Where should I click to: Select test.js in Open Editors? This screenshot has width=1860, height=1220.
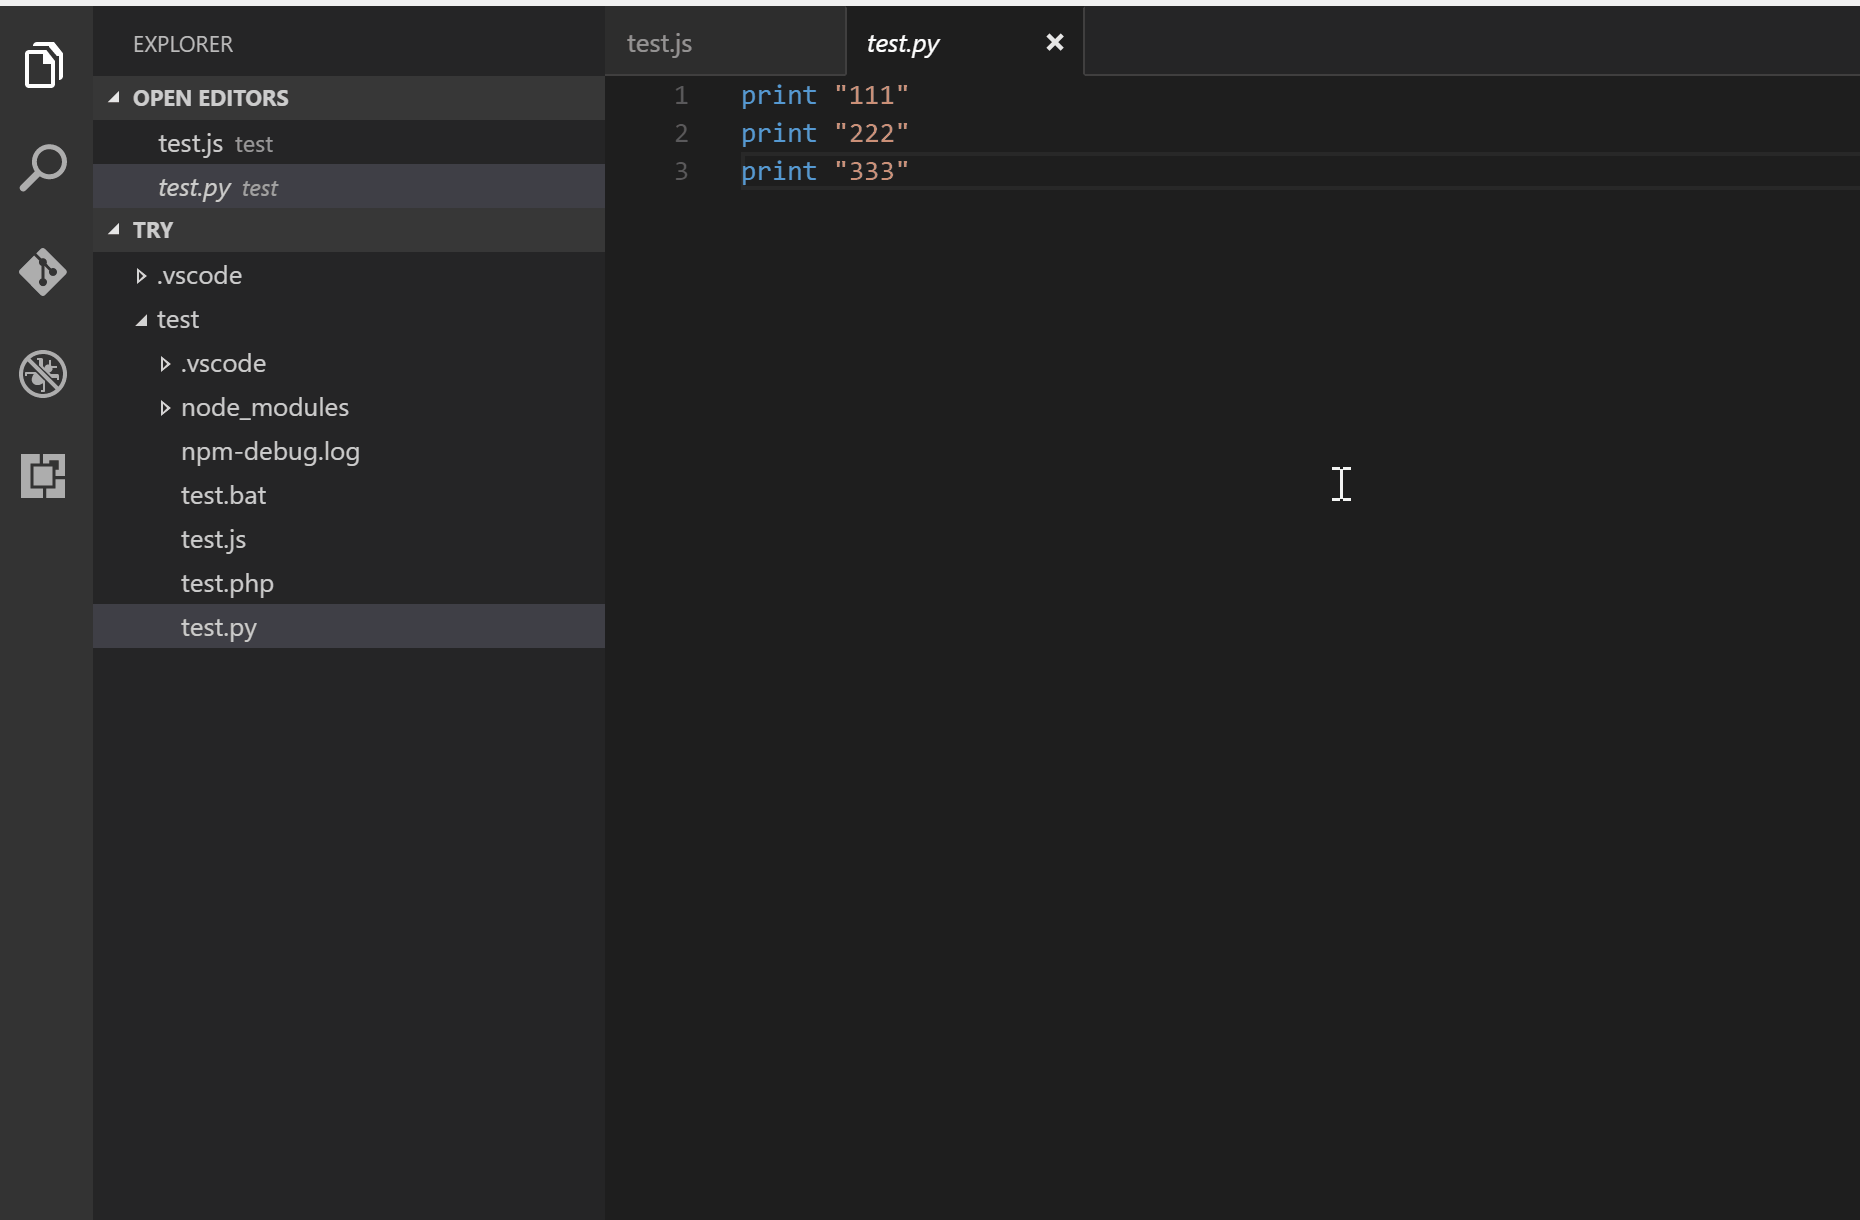click(190, 143)
